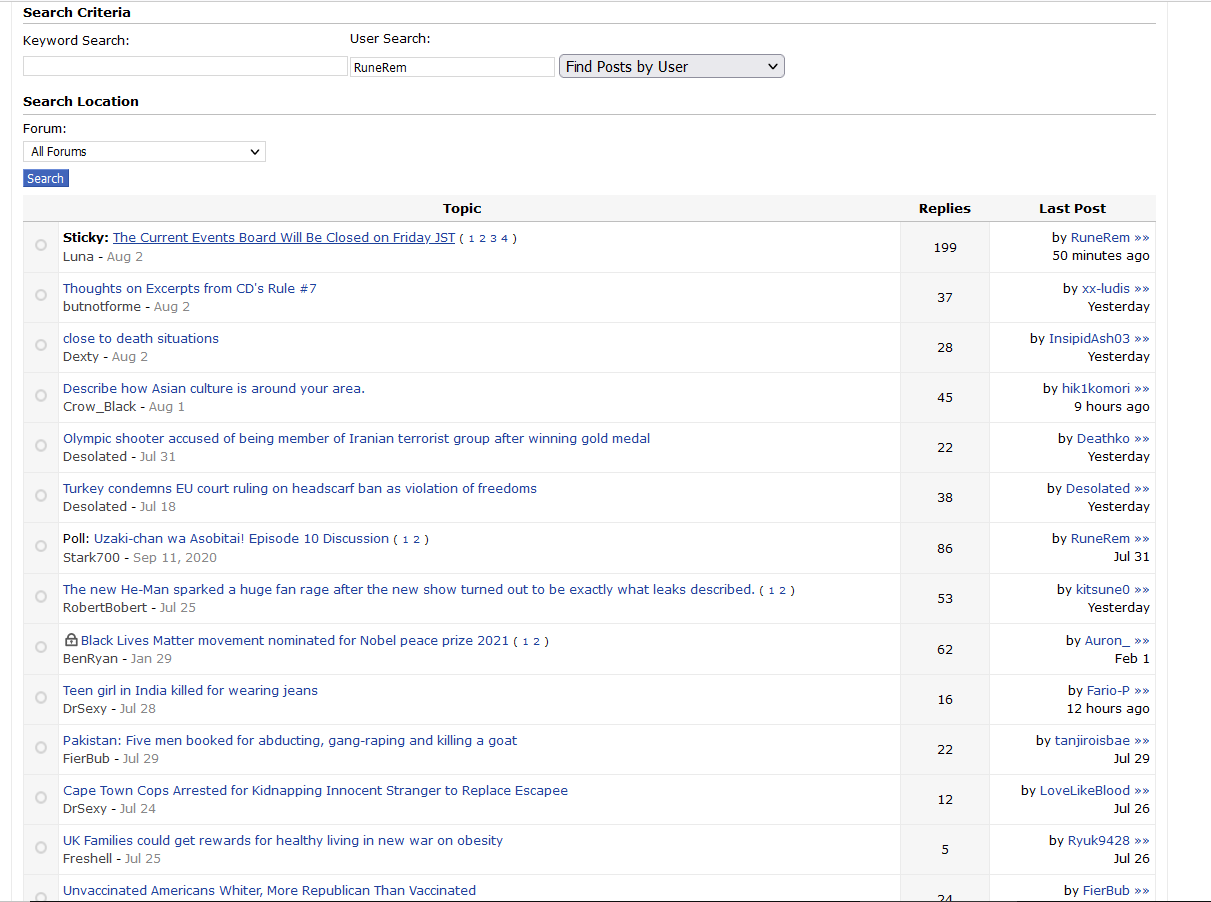Jump to last post arrows in sticky thread row
1211x902 pixels.
click(x=1142, y=238)
